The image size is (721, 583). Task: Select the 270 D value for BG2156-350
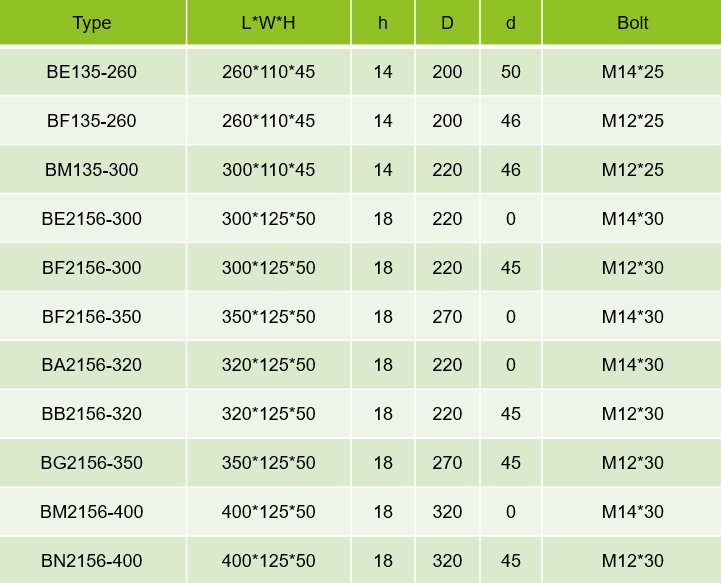click(447, 463)
